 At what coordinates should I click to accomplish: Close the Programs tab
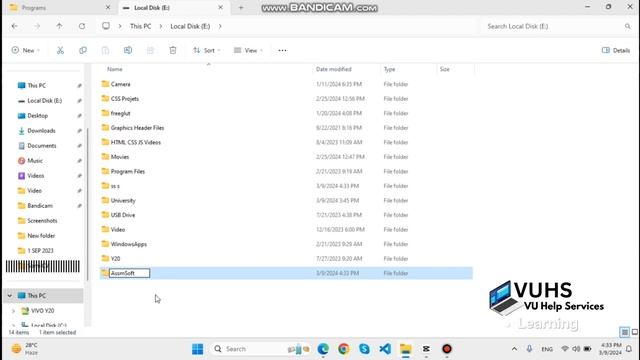pyautogui.click(x=108, y=8)
